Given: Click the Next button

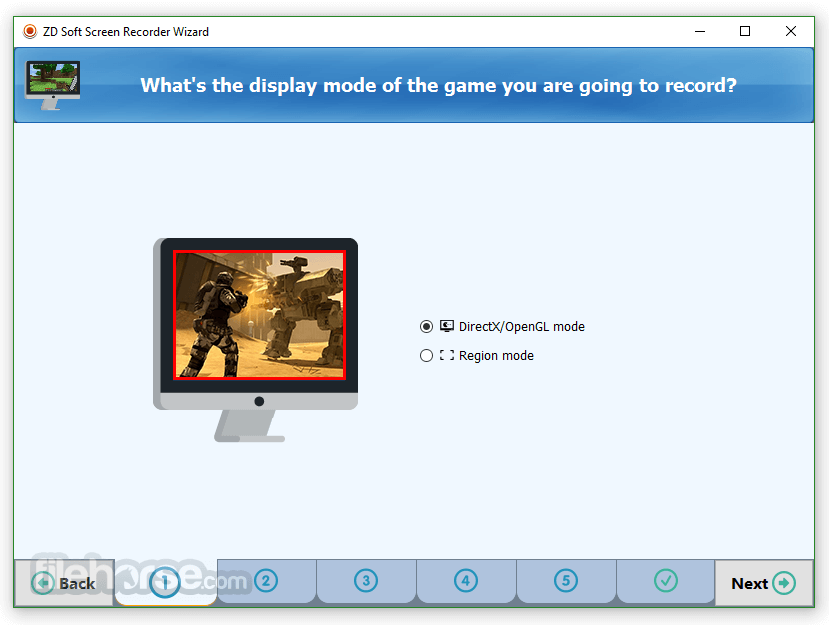Looking at the screenshot, I should [x=763, y=583].
